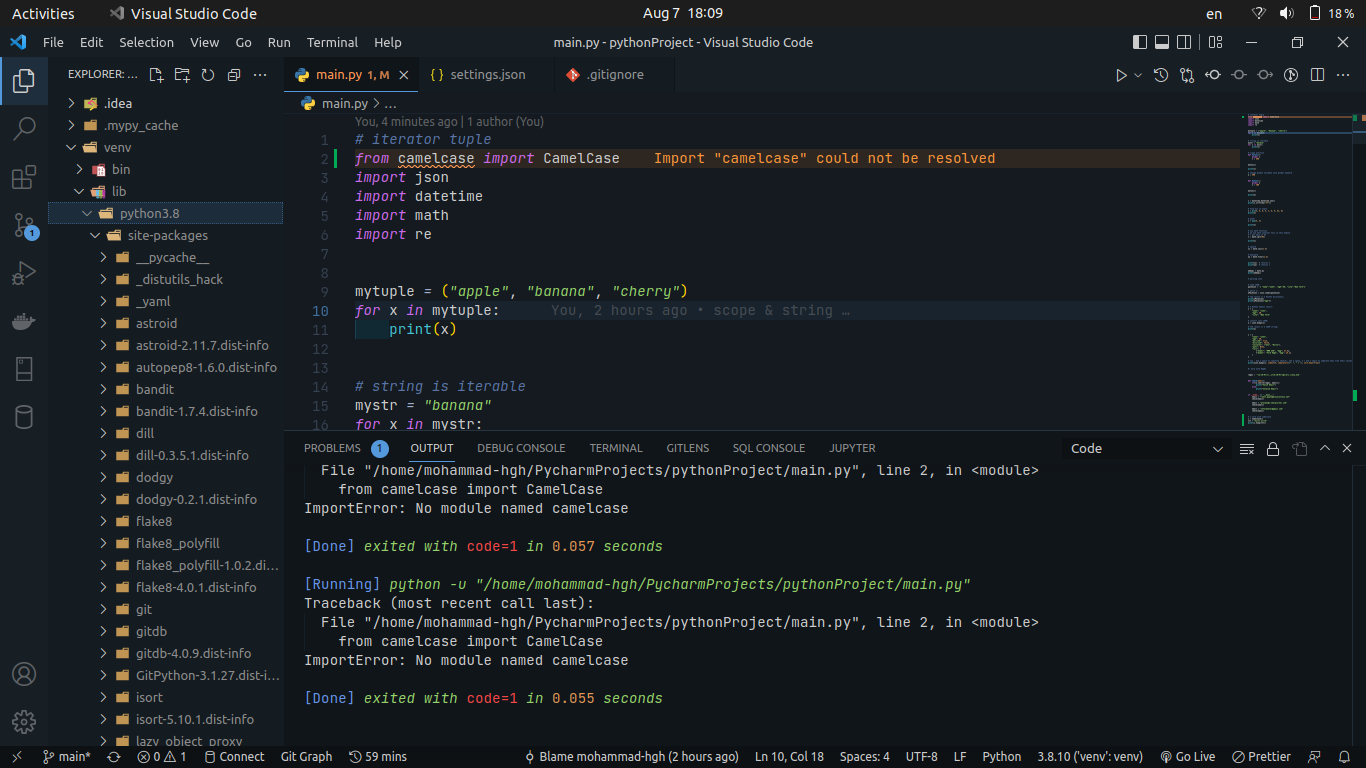Click Connect in the status bar
The height and width of the screenshot is (768, 1366).
(x=234, y=757)
